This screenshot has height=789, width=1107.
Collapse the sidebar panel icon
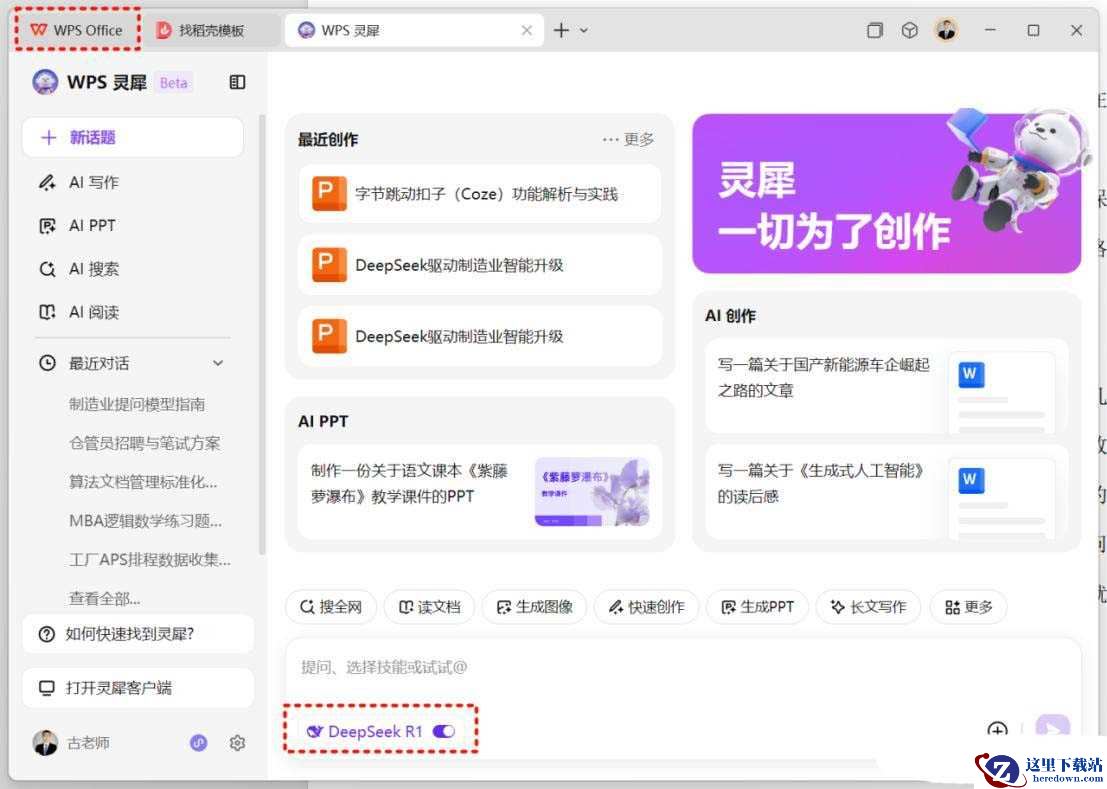[237, 83]
